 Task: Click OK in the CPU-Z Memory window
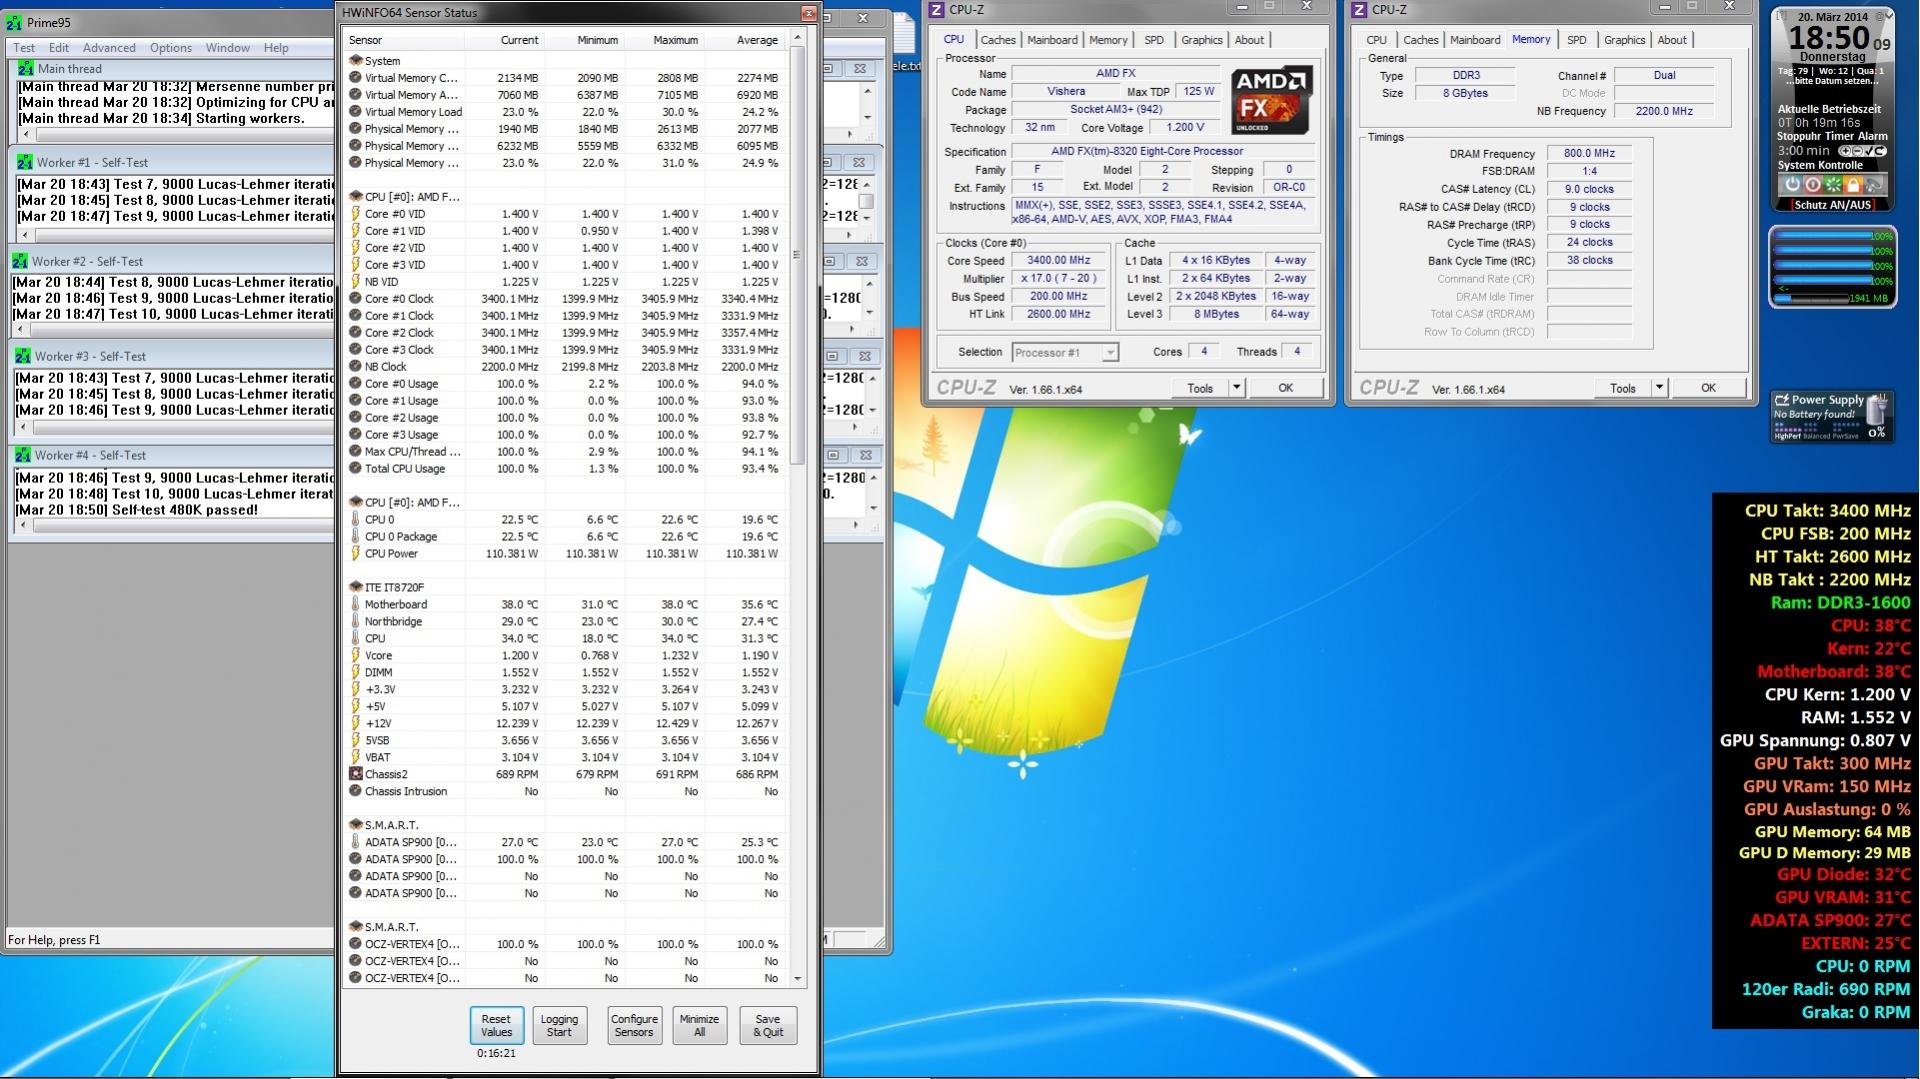click(x=1708, y=388)
